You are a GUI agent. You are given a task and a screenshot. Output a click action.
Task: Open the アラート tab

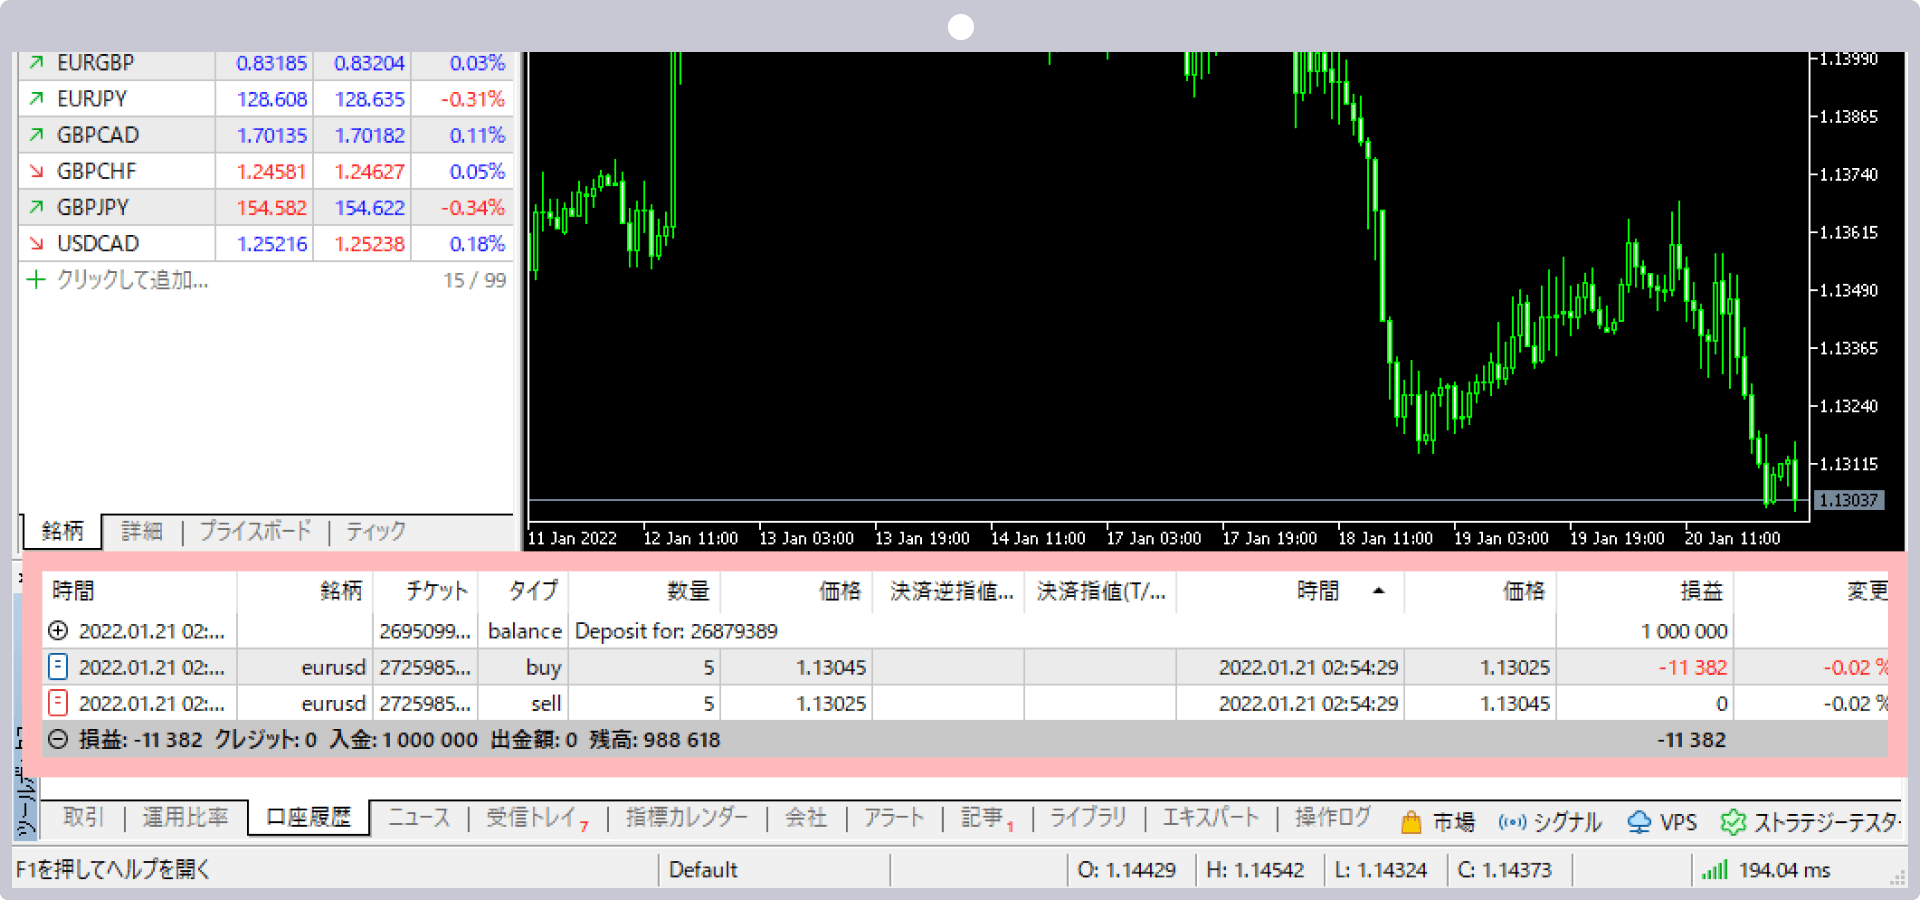(894, 818)
